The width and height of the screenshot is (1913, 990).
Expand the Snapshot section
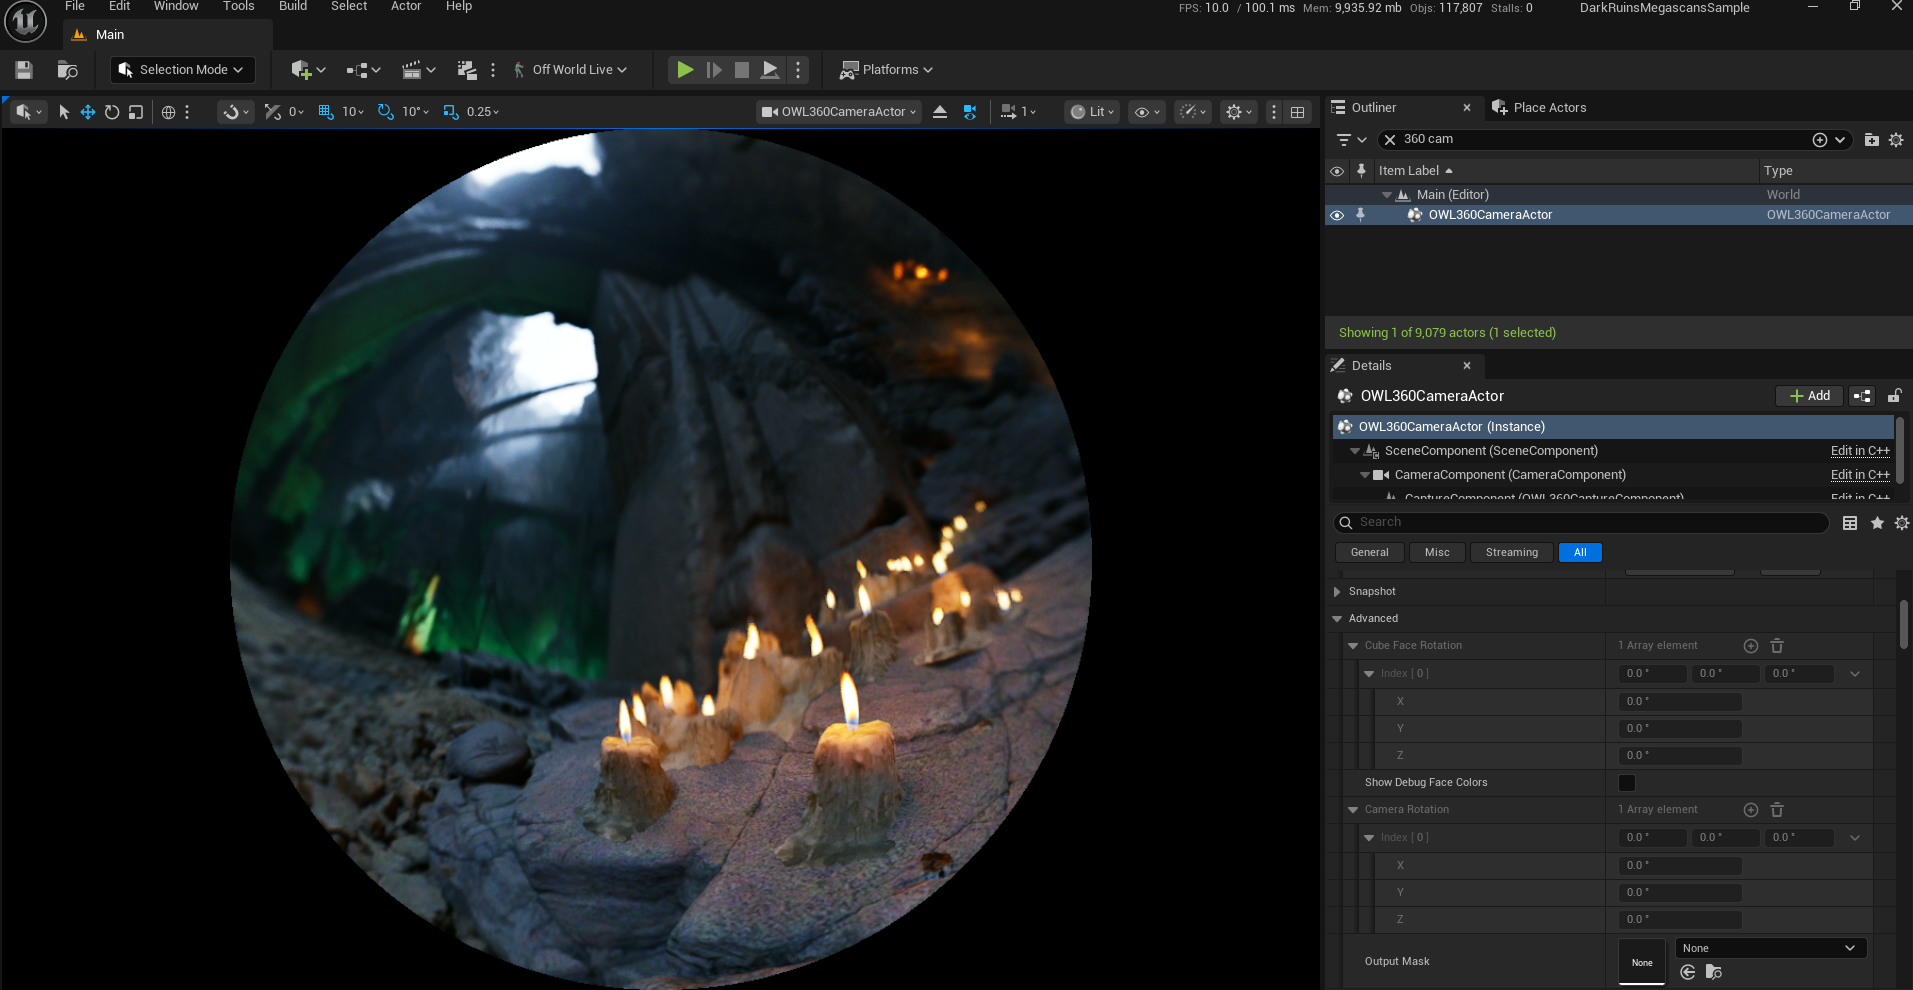tap(1337, 592)
